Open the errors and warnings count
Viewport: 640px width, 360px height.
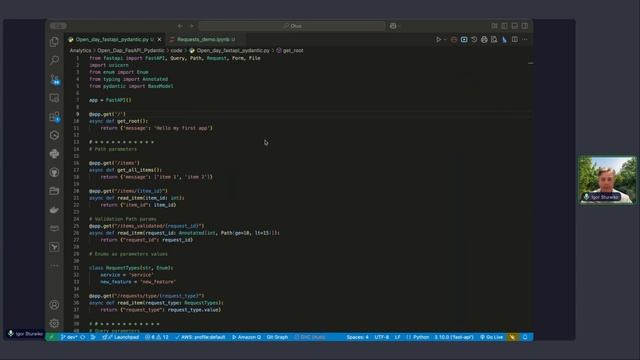click(x=157, y=337)
